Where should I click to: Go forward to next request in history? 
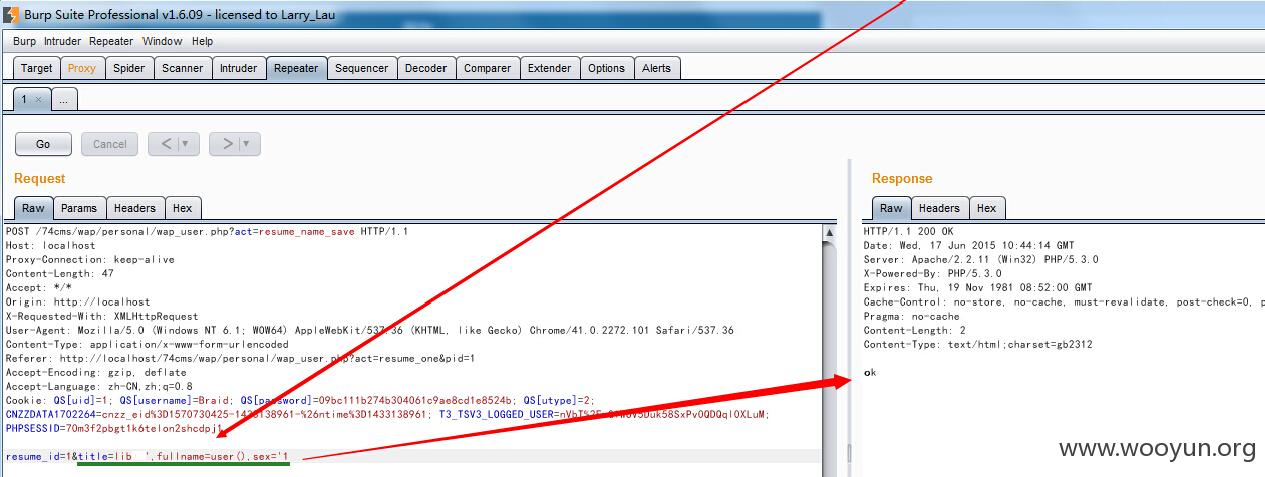[x=227, y=144]
